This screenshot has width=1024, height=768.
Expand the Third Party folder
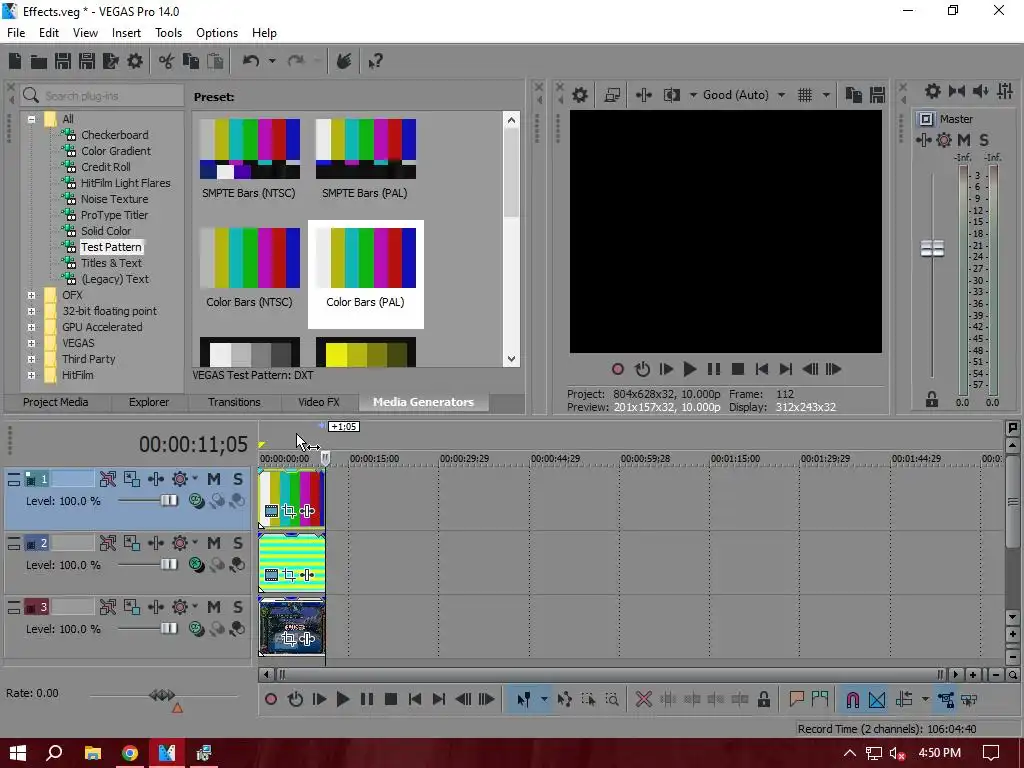pos(31,359)
